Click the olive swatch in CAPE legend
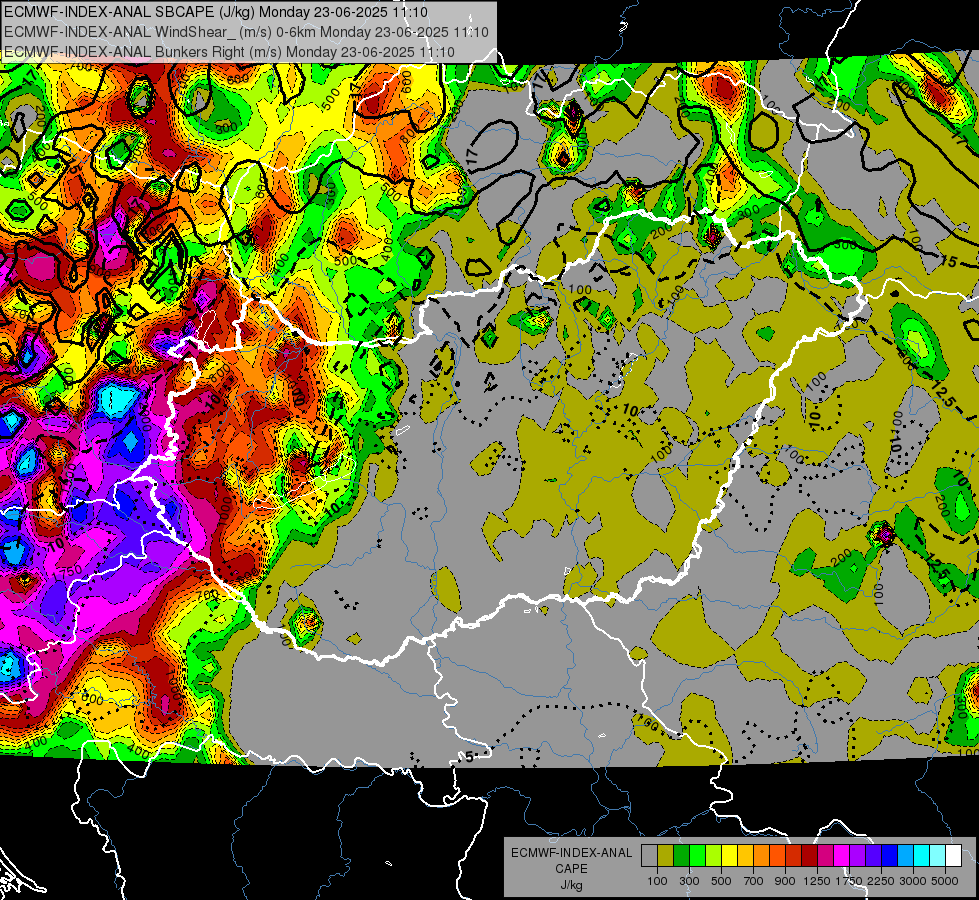The image size is (979, 900). point(666,856)
